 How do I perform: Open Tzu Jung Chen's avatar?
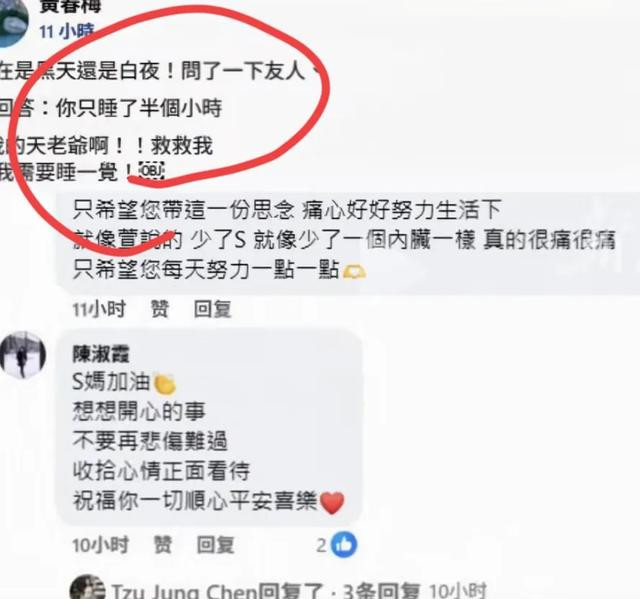click(x=87, y=588)
